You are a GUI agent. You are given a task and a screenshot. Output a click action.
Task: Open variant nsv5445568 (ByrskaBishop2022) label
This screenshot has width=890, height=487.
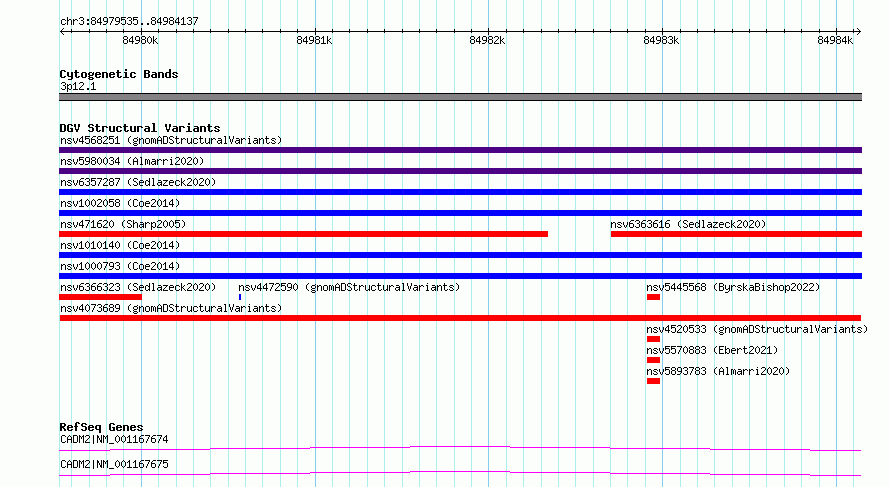pos(733,287)
